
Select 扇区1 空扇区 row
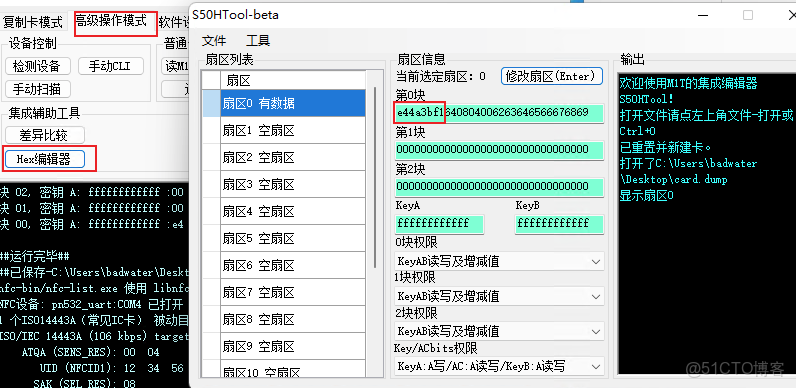[x=293, y=131]
